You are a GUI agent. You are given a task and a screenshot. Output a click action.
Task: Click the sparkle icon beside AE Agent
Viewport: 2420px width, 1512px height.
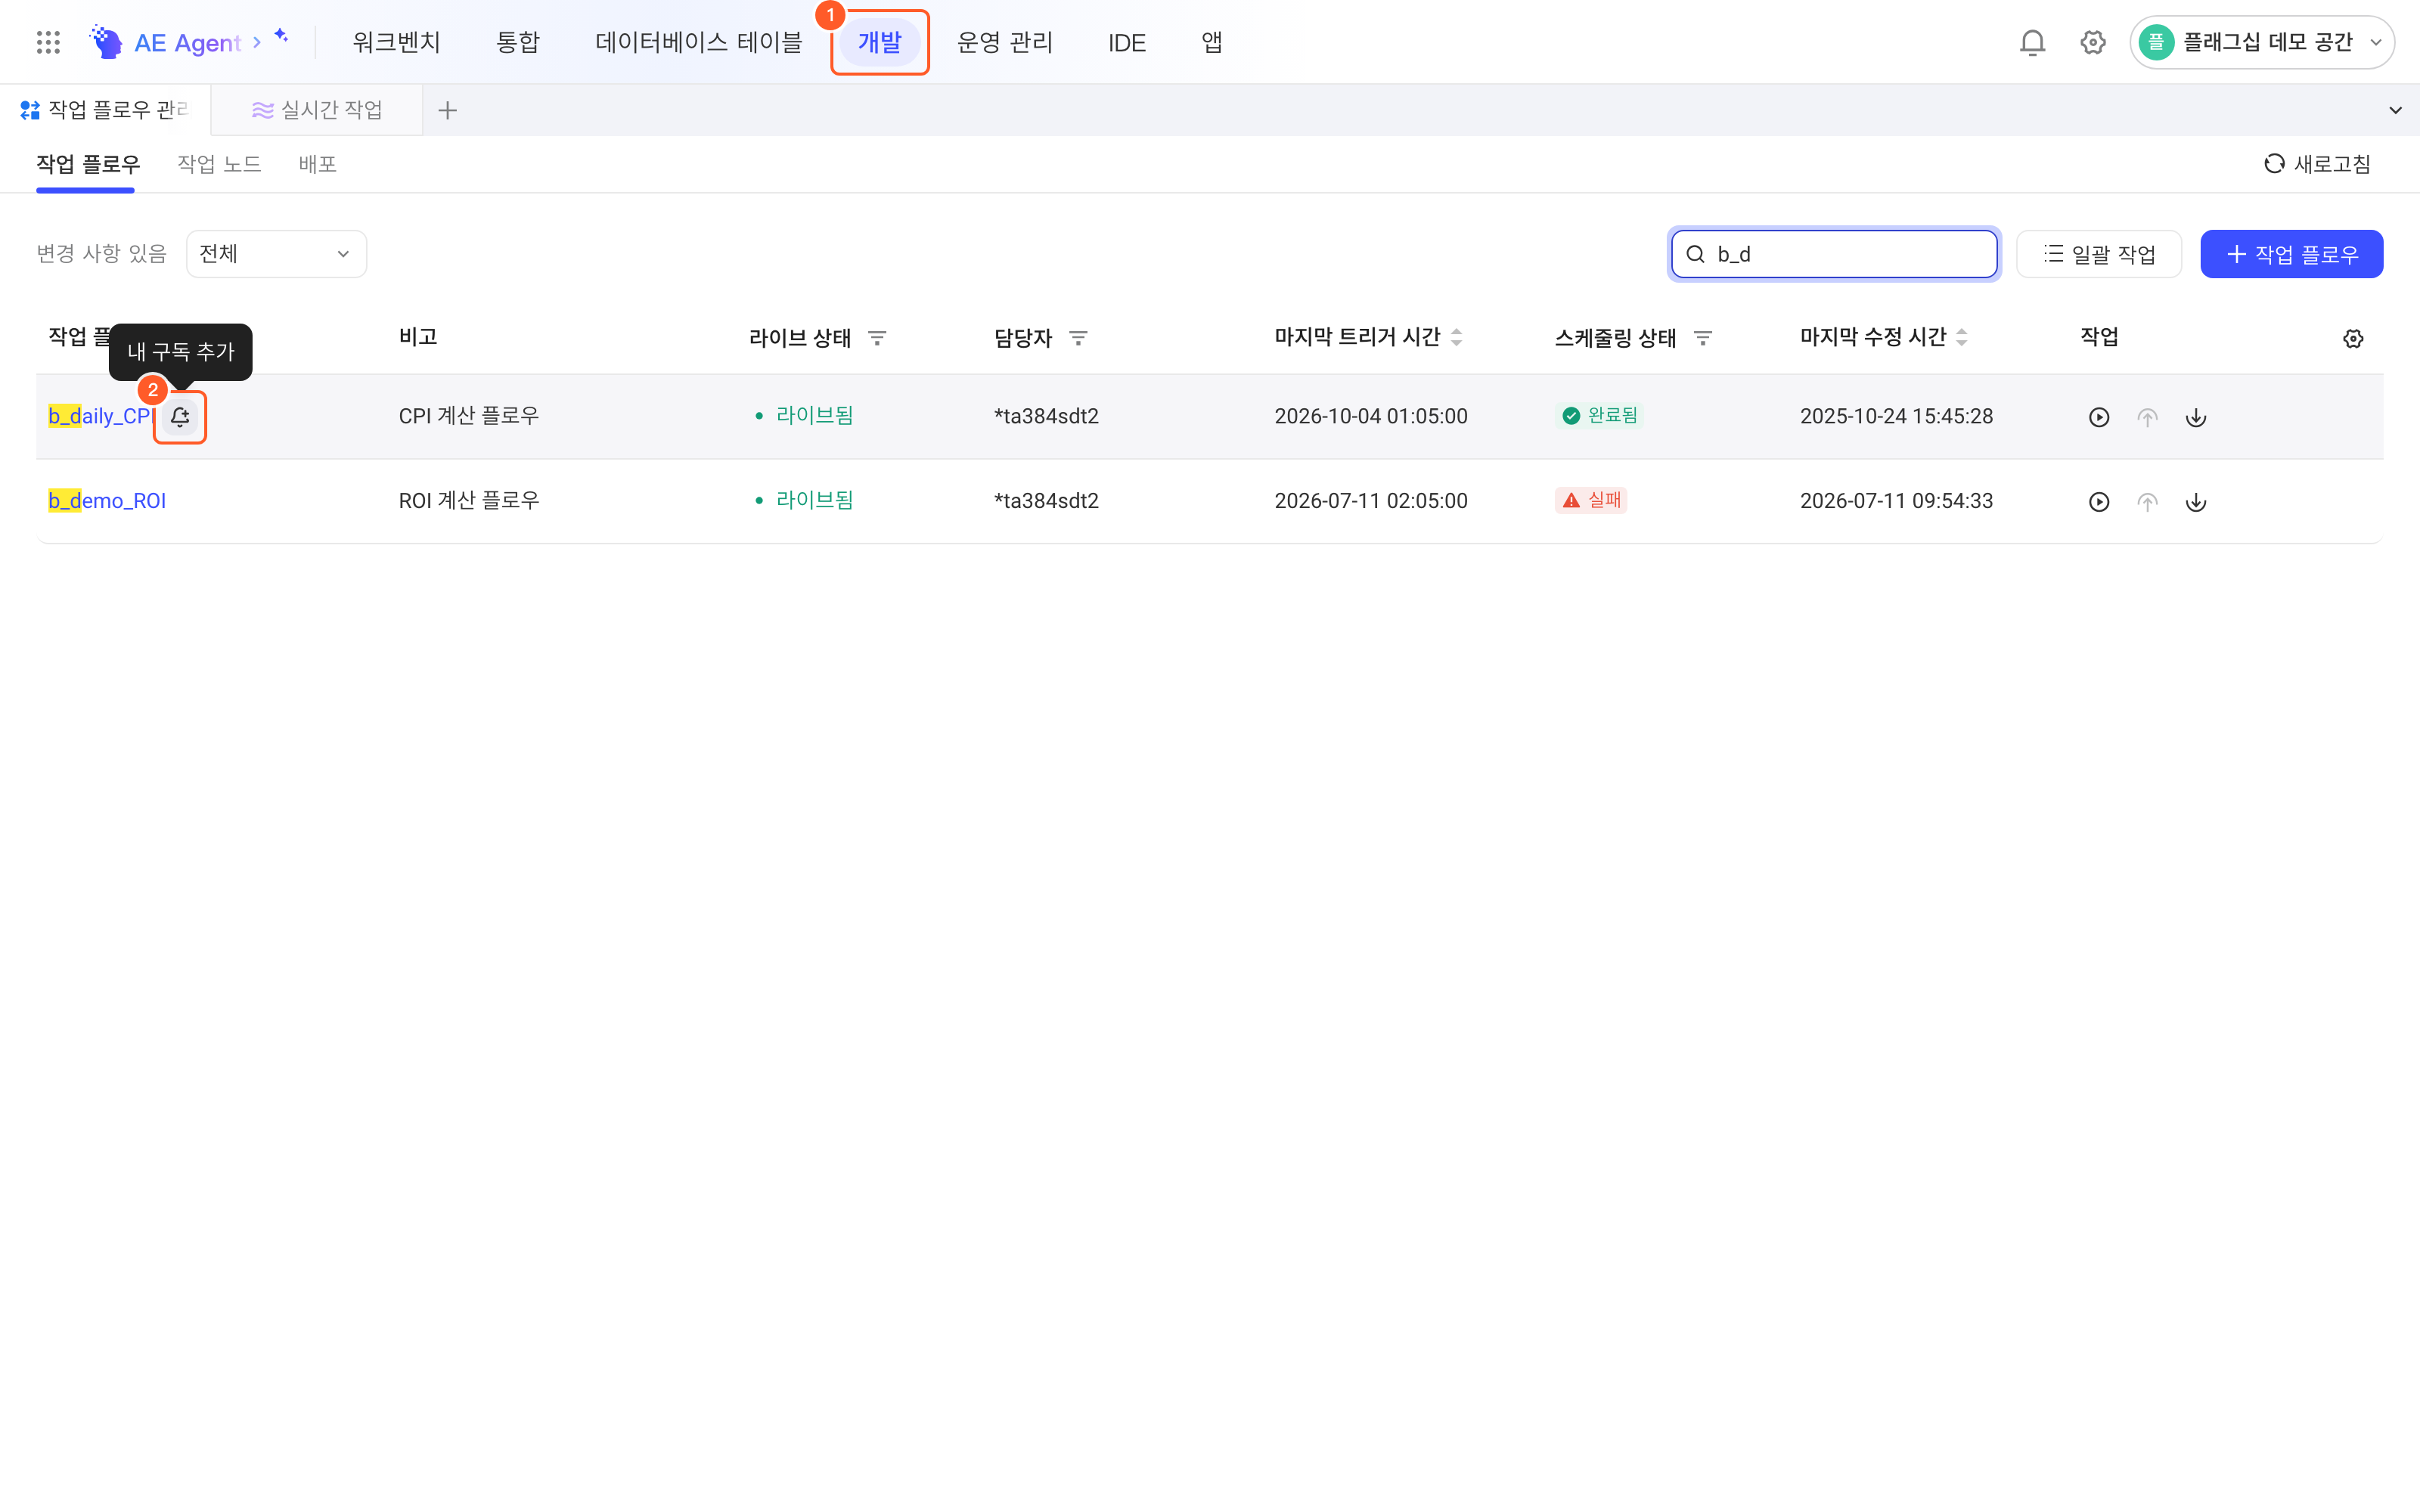click(x=281, y=36)
